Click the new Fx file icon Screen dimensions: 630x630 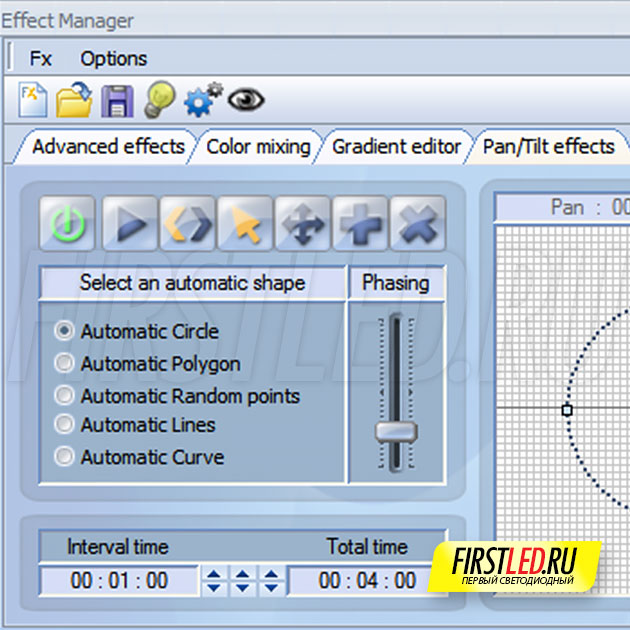(x=33, y=100)
